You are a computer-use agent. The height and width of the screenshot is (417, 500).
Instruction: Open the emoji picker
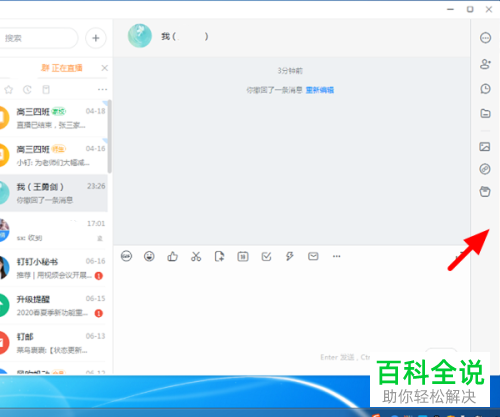149,256
